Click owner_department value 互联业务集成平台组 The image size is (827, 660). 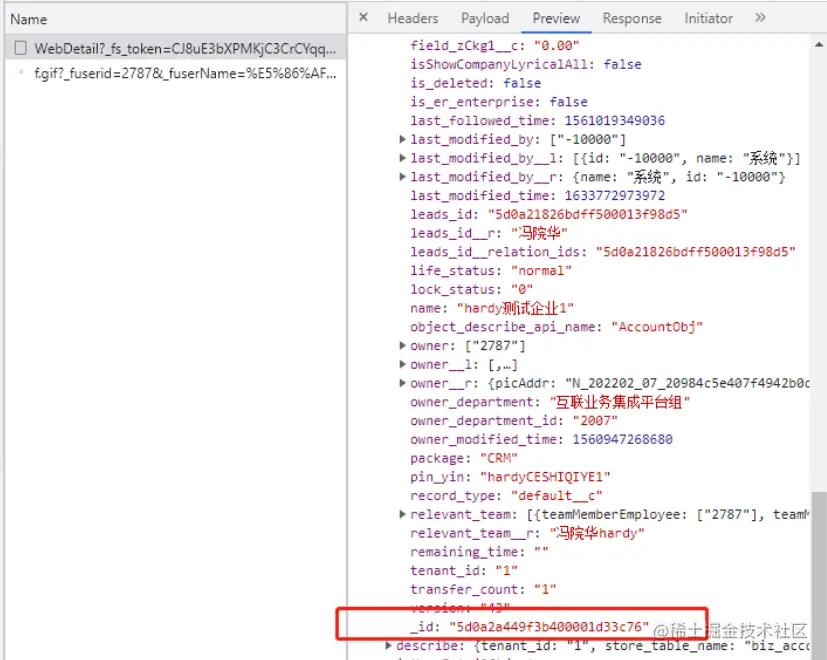click(x=620, y=402)
